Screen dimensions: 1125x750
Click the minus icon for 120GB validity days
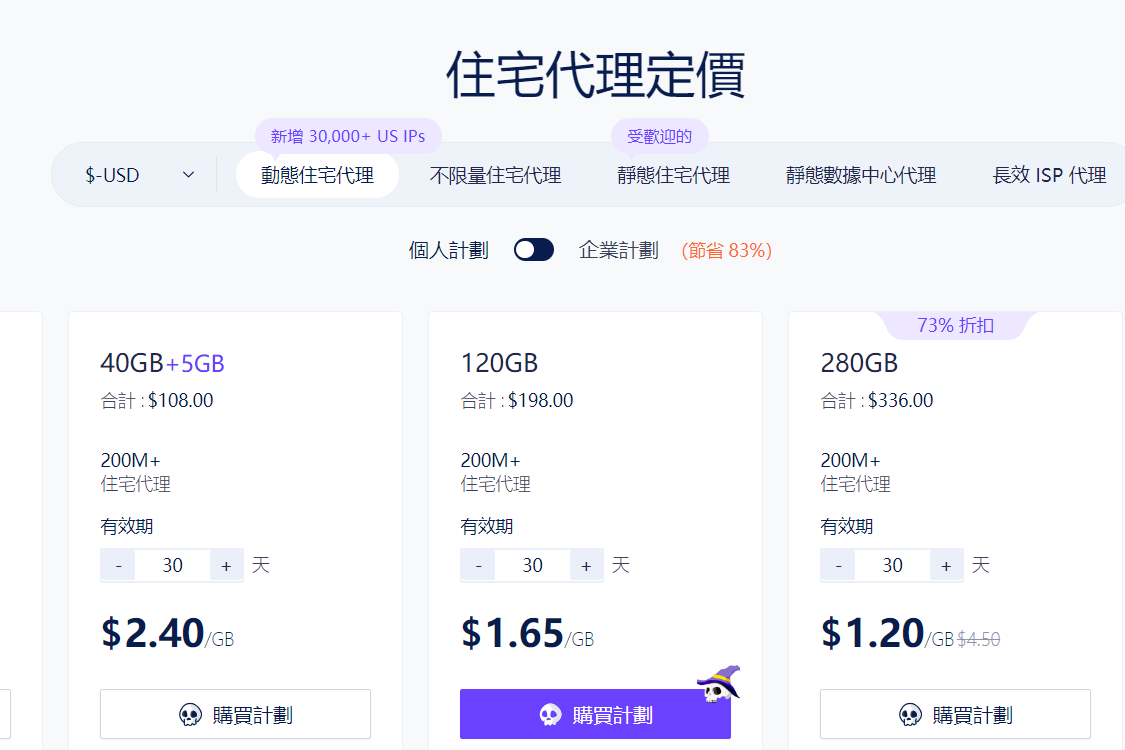477,565
